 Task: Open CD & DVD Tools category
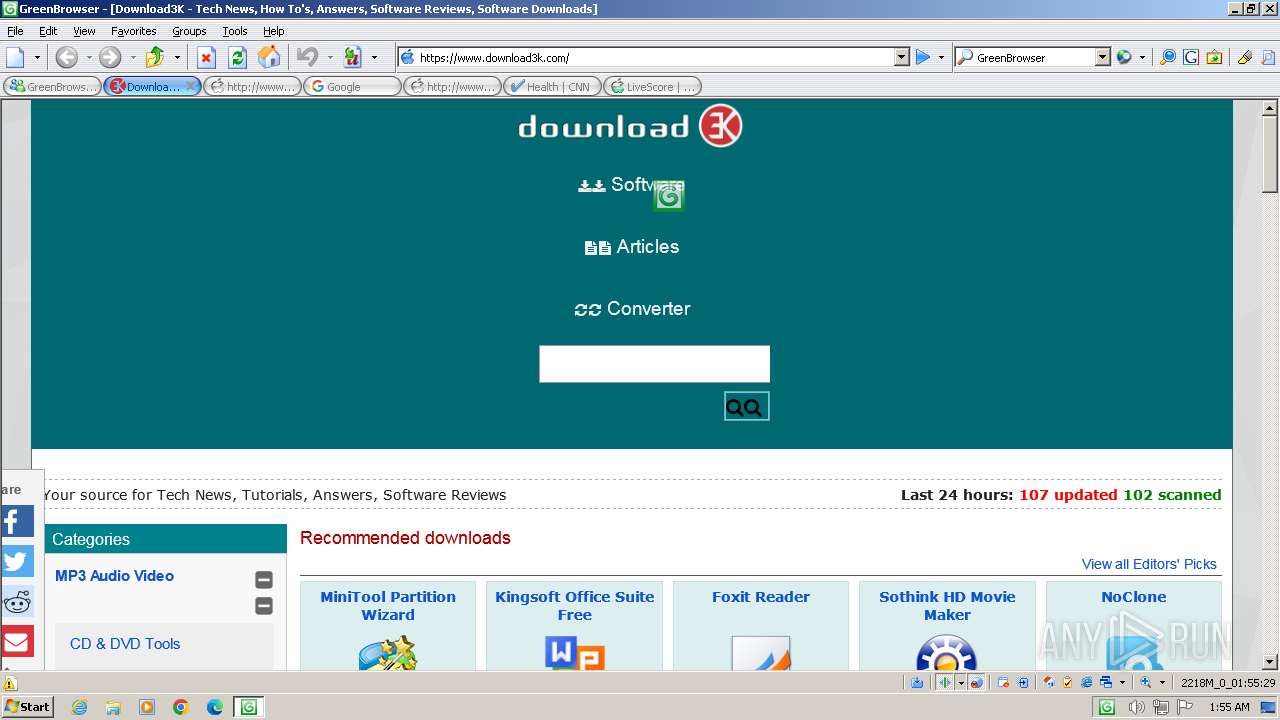pos(125,644)
